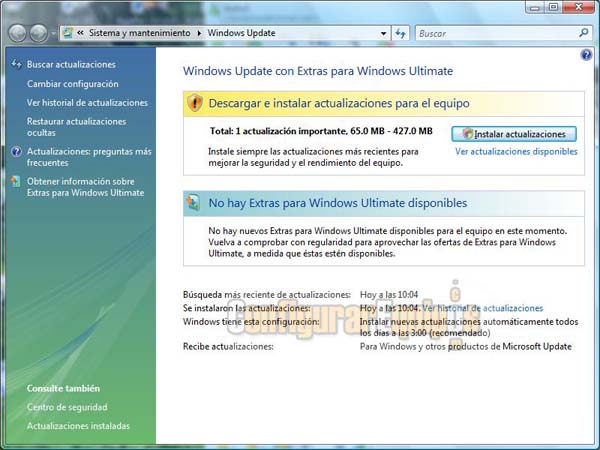The height and width of the screenshot is (450, 600).
Task: Click the heading Windows Update con Extras para Windows Ultimate
Action: [318, 71]
